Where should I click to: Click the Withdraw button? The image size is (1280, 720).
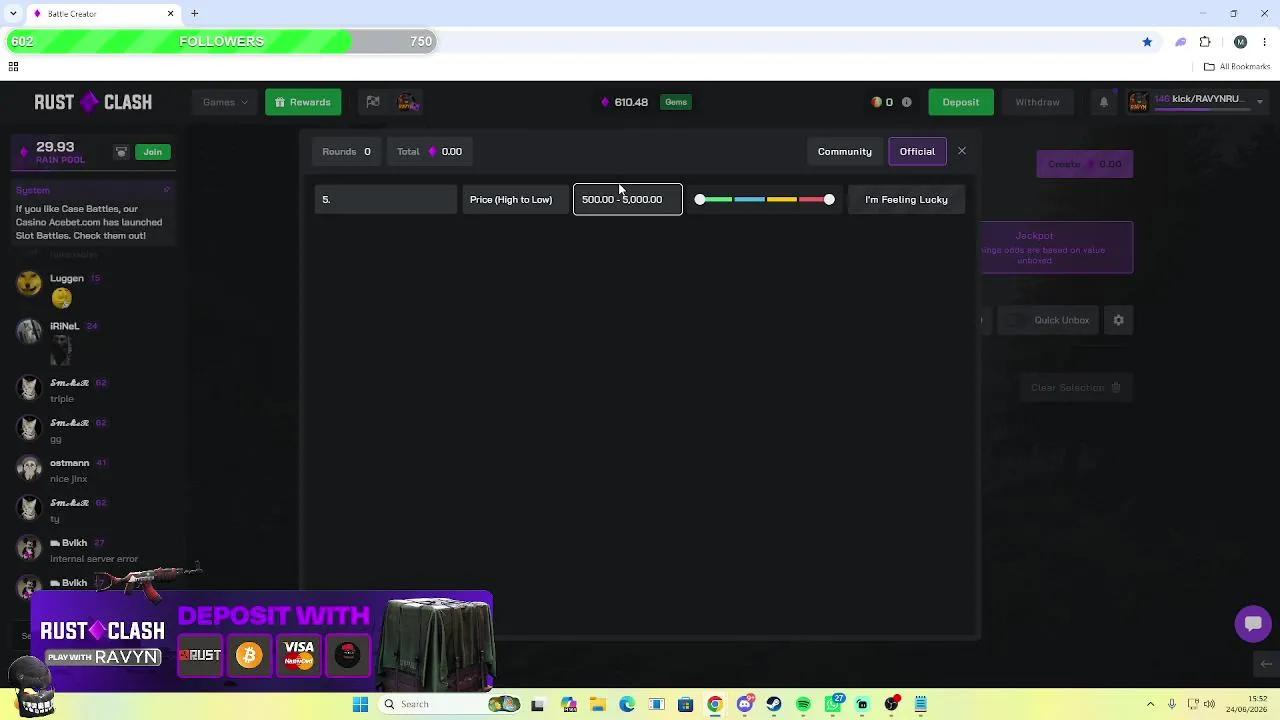(1037, 102)
